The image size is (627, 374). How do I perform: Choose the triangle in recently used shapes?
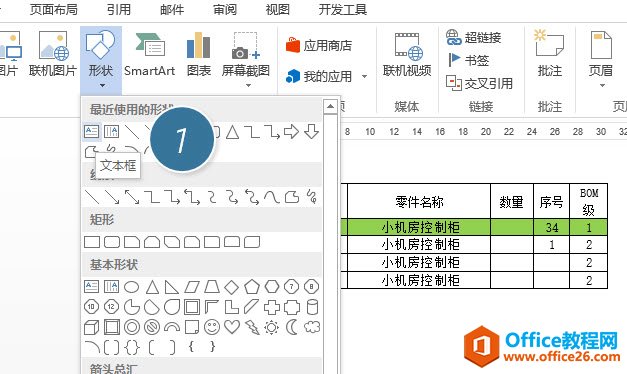tap(232, 132)
